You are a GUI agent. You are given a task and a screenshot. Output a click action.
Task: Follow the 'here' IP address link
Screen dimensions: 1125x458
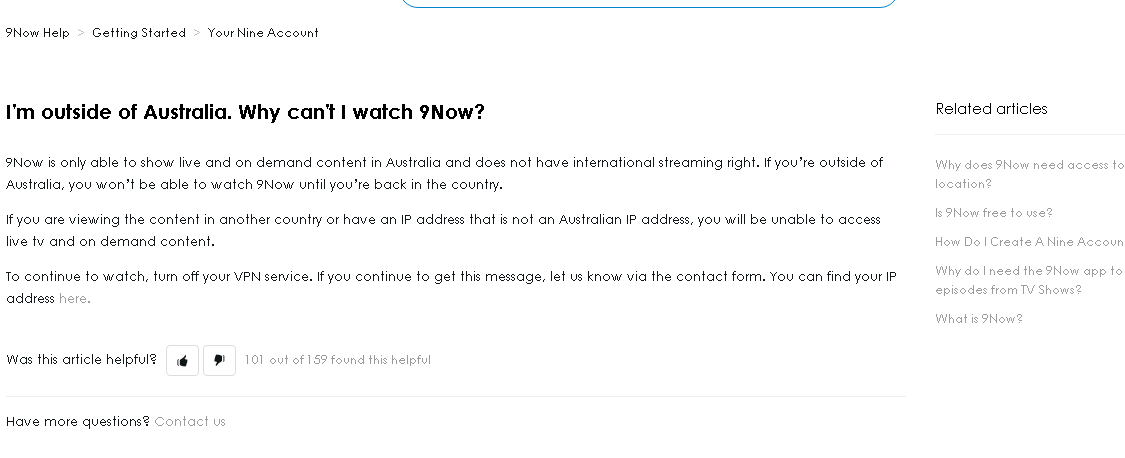(72, 299)
